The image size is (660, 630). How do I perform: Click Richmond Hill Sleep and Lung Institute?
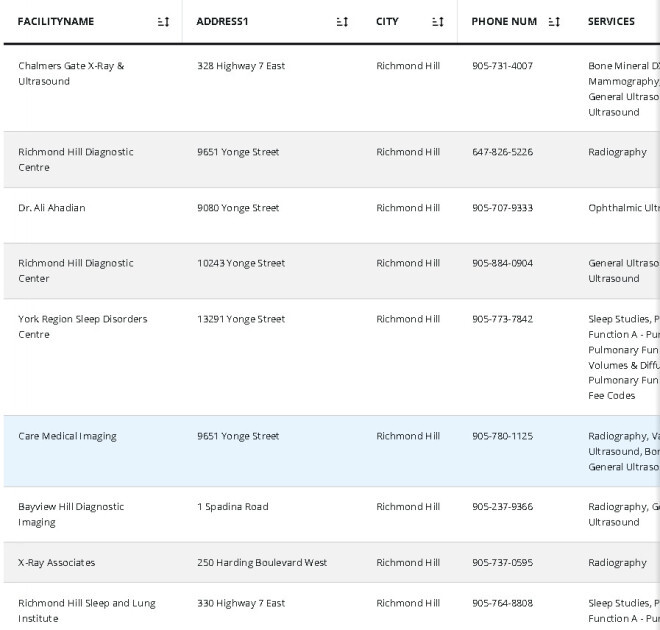[x=86, y=610]
